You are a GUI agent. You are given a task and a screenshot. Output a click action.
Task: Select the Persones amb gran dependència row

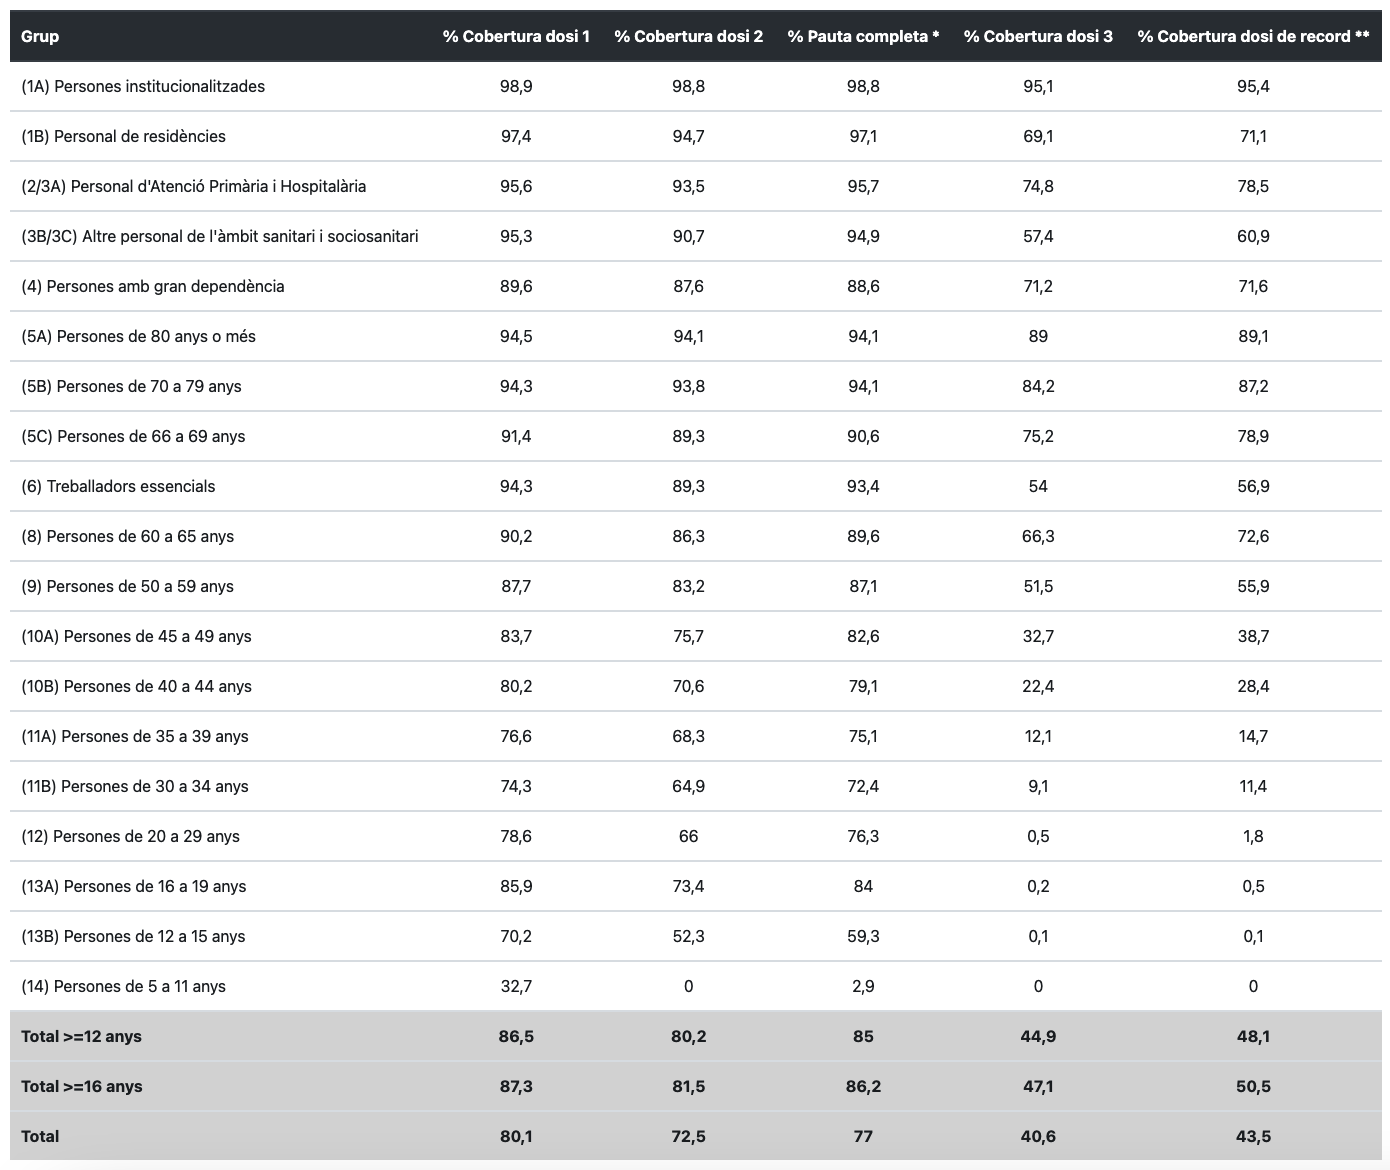(153, 286)
